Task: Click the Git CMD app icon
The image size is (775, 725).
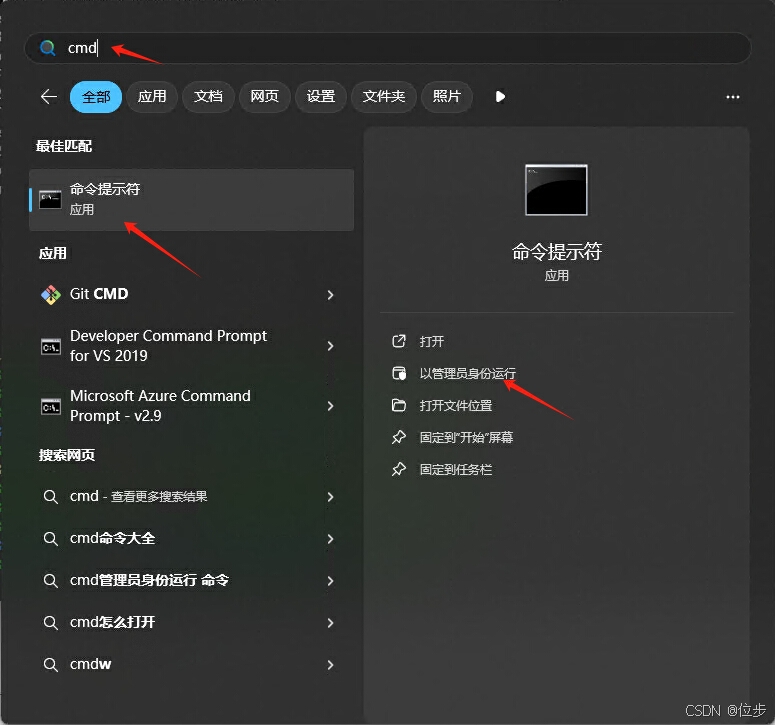Action: click(x=51, y=295)
